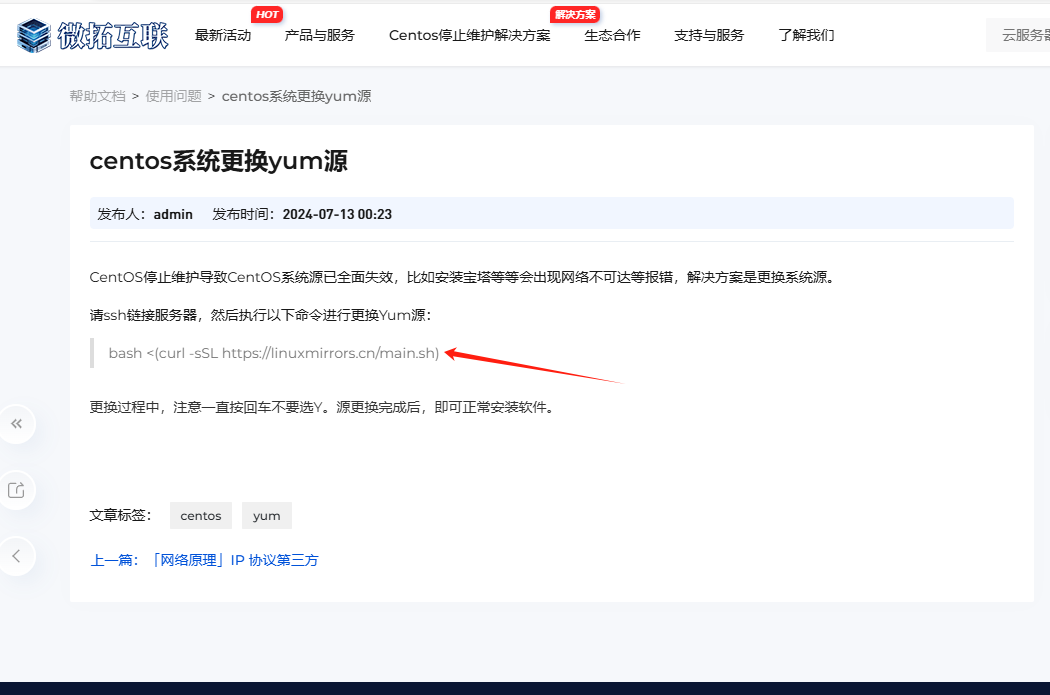The image size is (1050, 695).
Task: Click the centos article tag
Action: pyautogui.click(x=201, y=516)
